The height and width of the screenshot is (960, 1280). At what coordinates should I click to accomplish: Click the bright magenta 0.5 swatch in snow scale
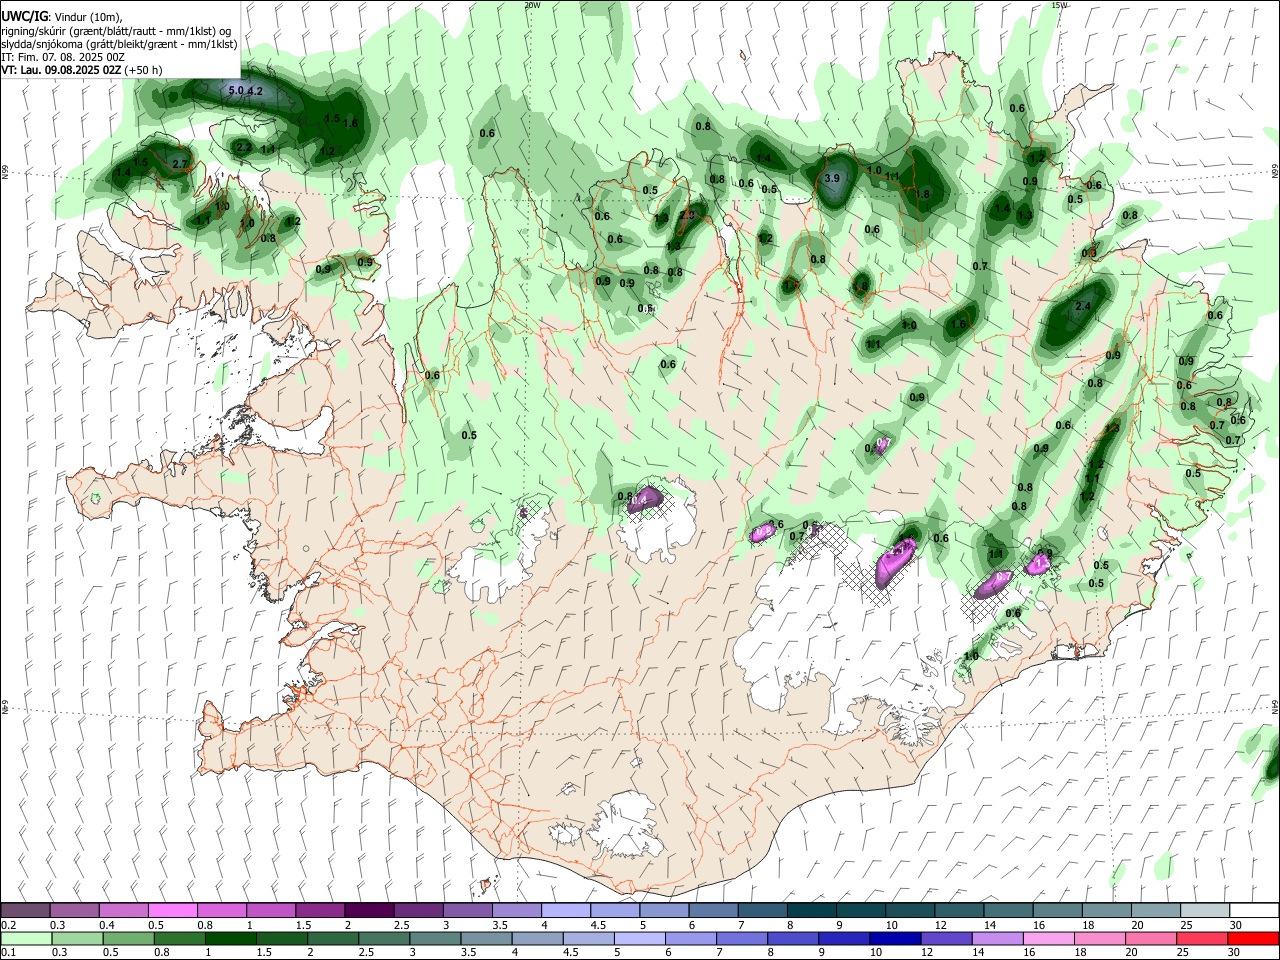pos(172,910)
